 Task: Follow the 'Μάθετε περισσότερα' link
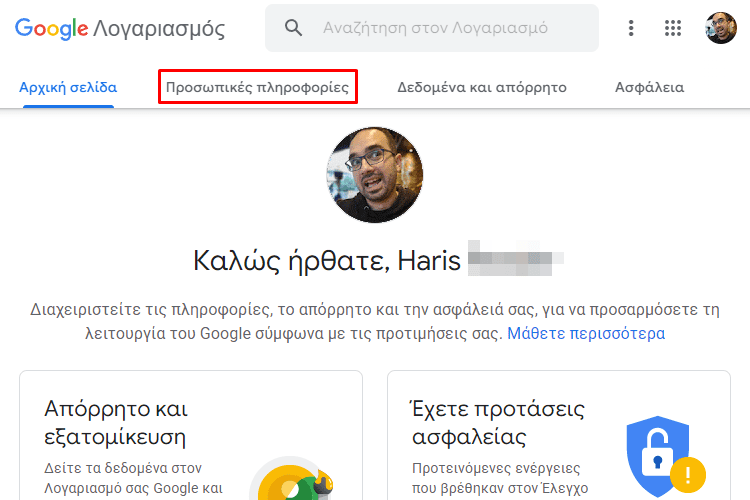pyautogui.click(x=586, y=333)
